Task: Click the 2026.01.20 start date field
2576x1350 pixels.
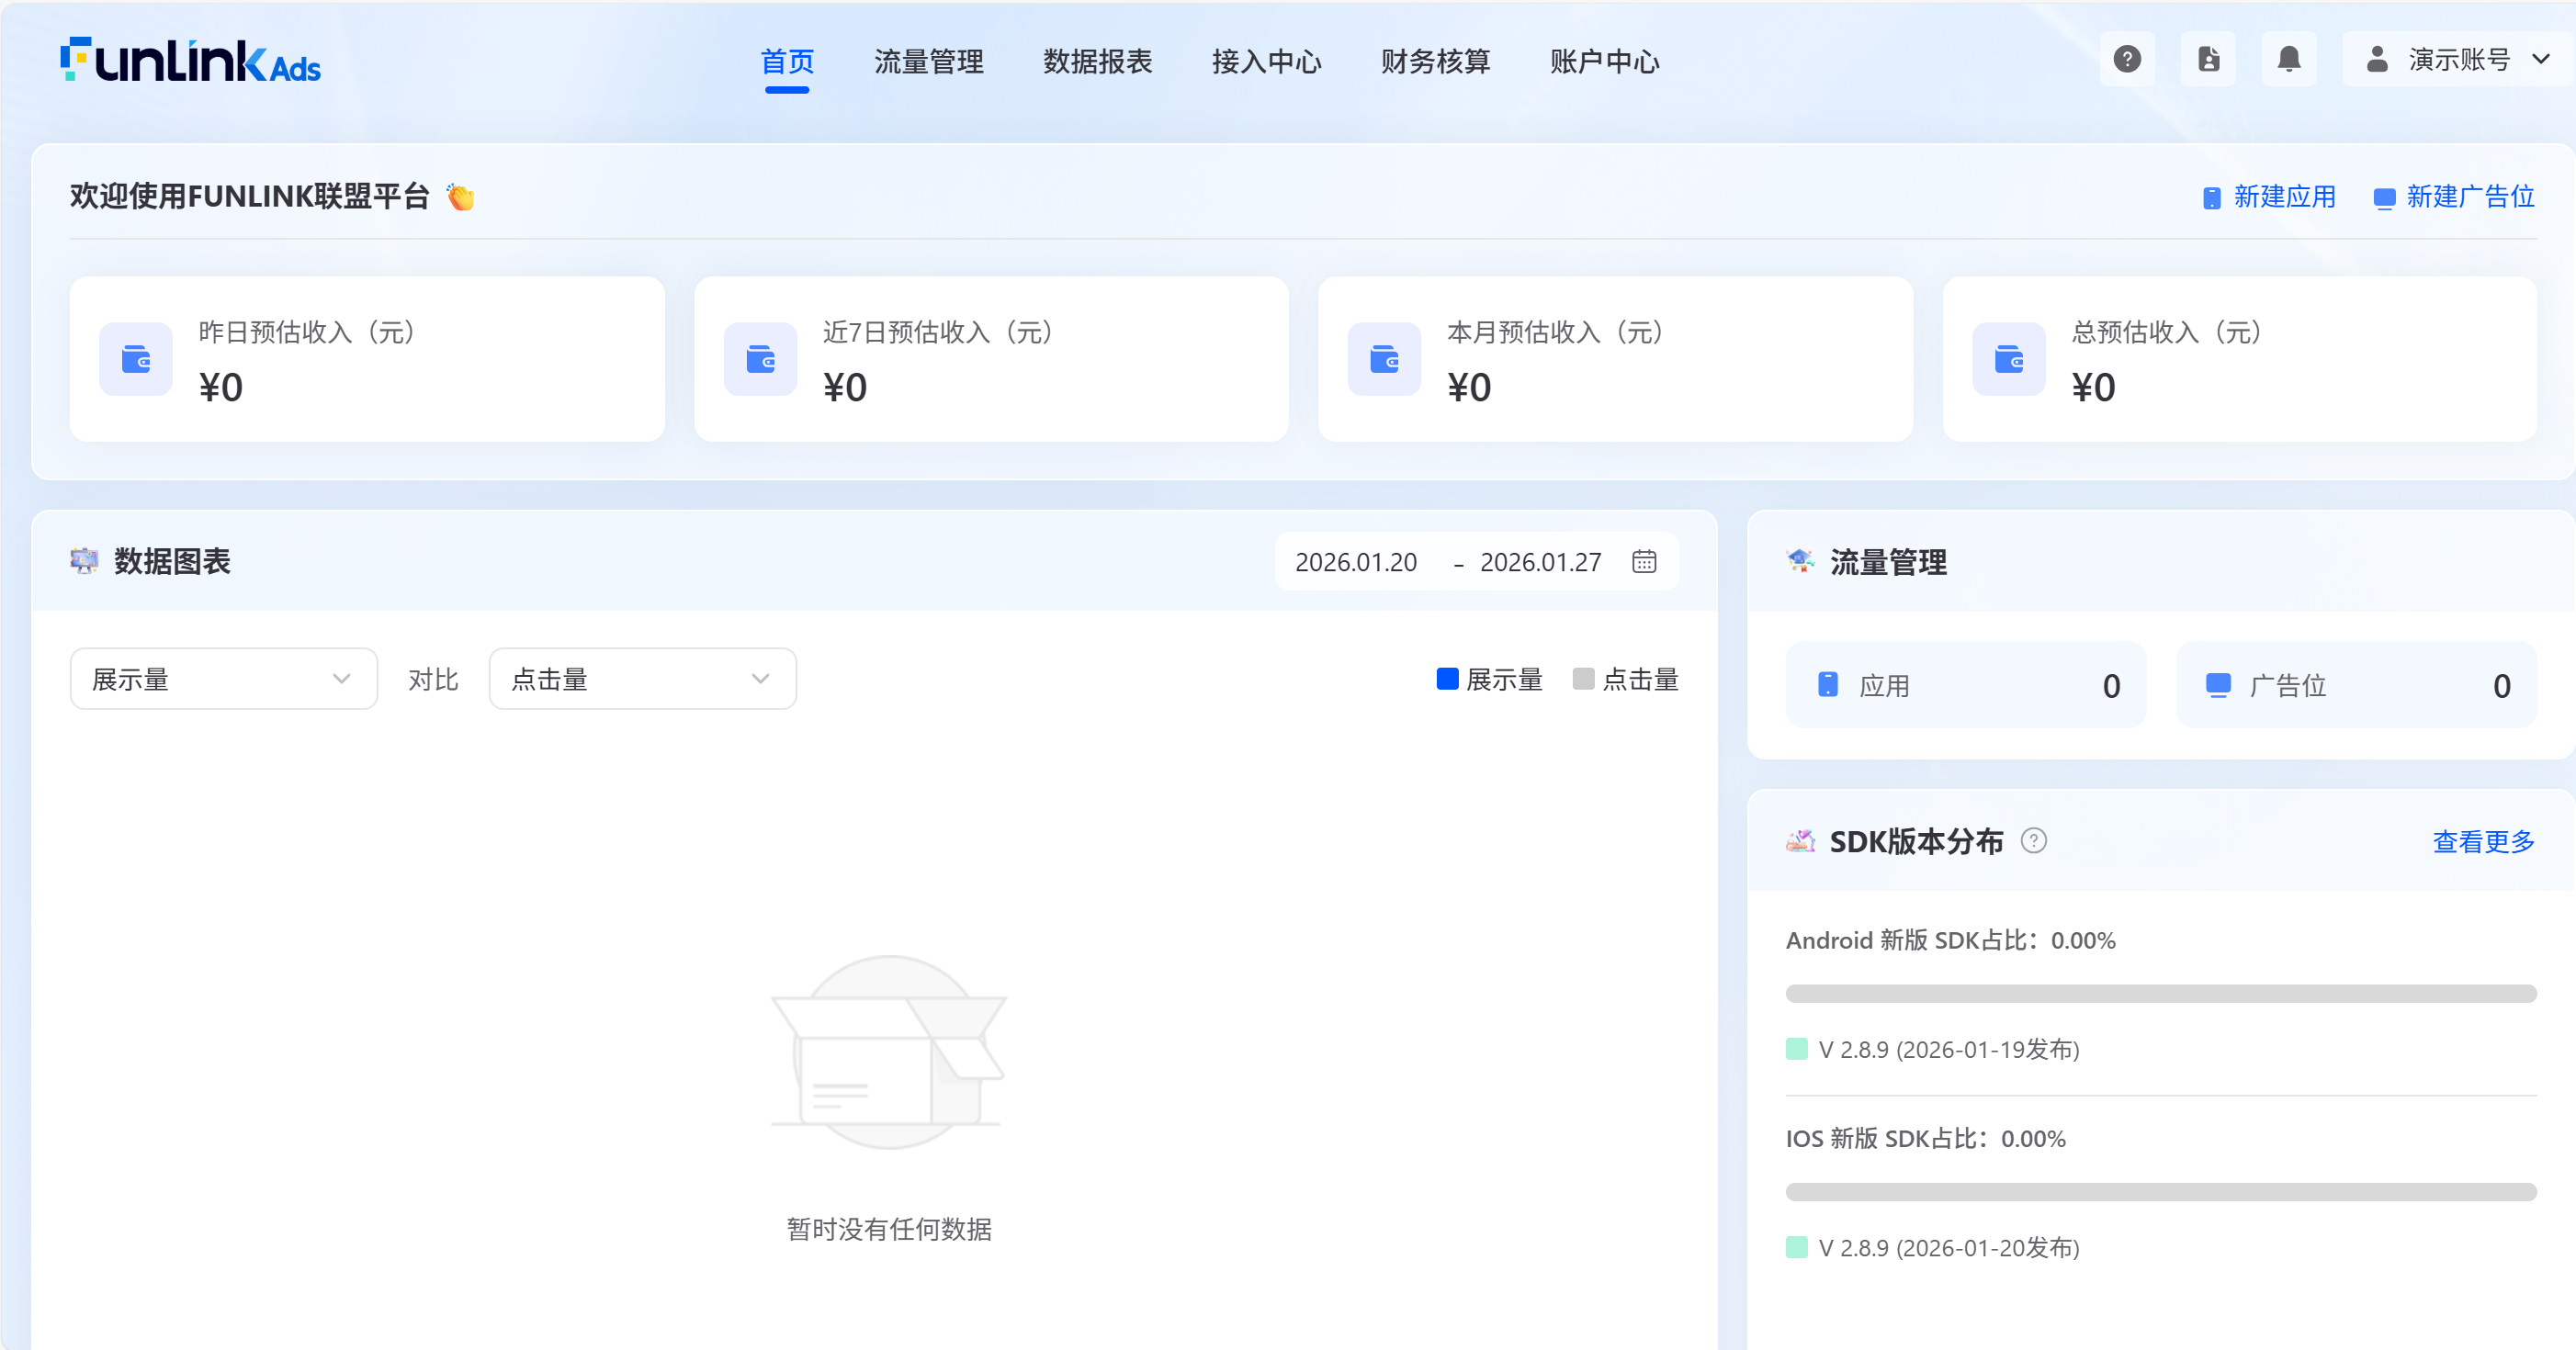Action: [x=1355, y=563]
